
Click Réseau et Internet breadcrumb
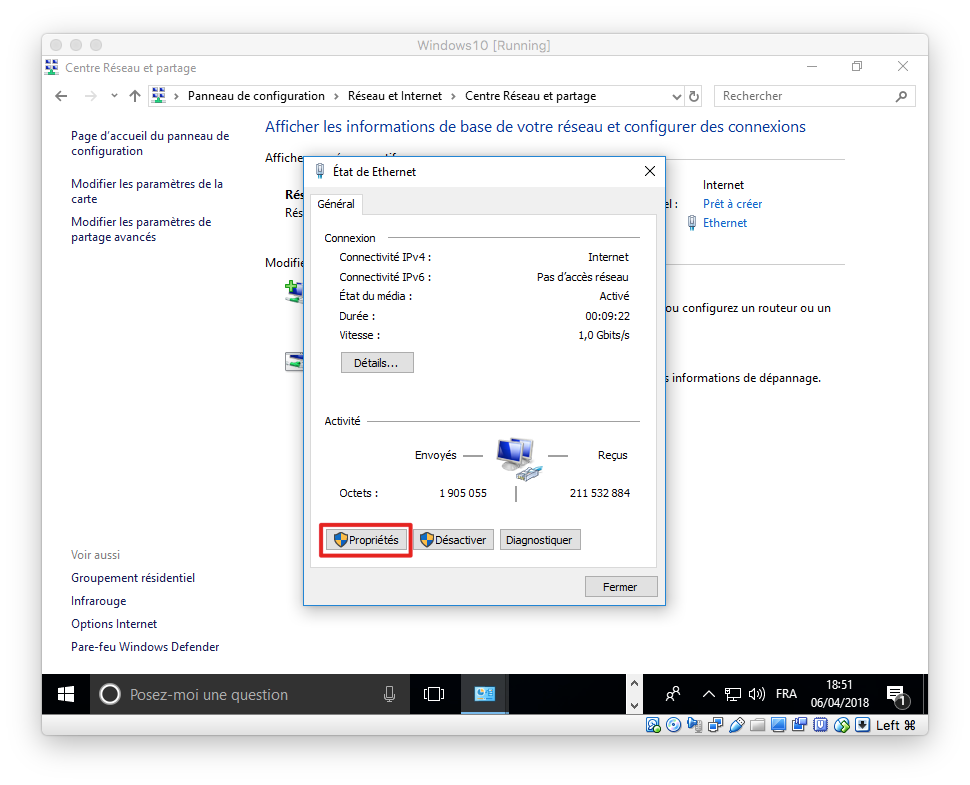[x=395, y=96]
